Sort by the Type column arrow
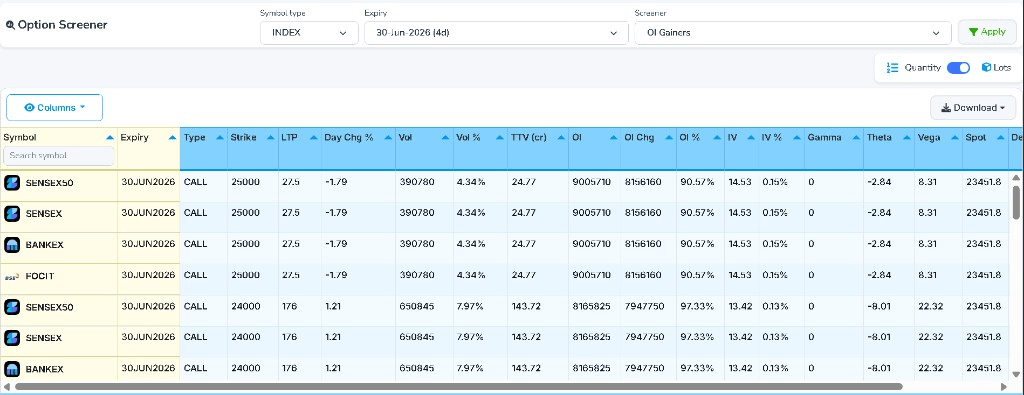Image resolution: width=1024 pixels, height=395 pixels. pyautogui.click(x=219, y=138)
